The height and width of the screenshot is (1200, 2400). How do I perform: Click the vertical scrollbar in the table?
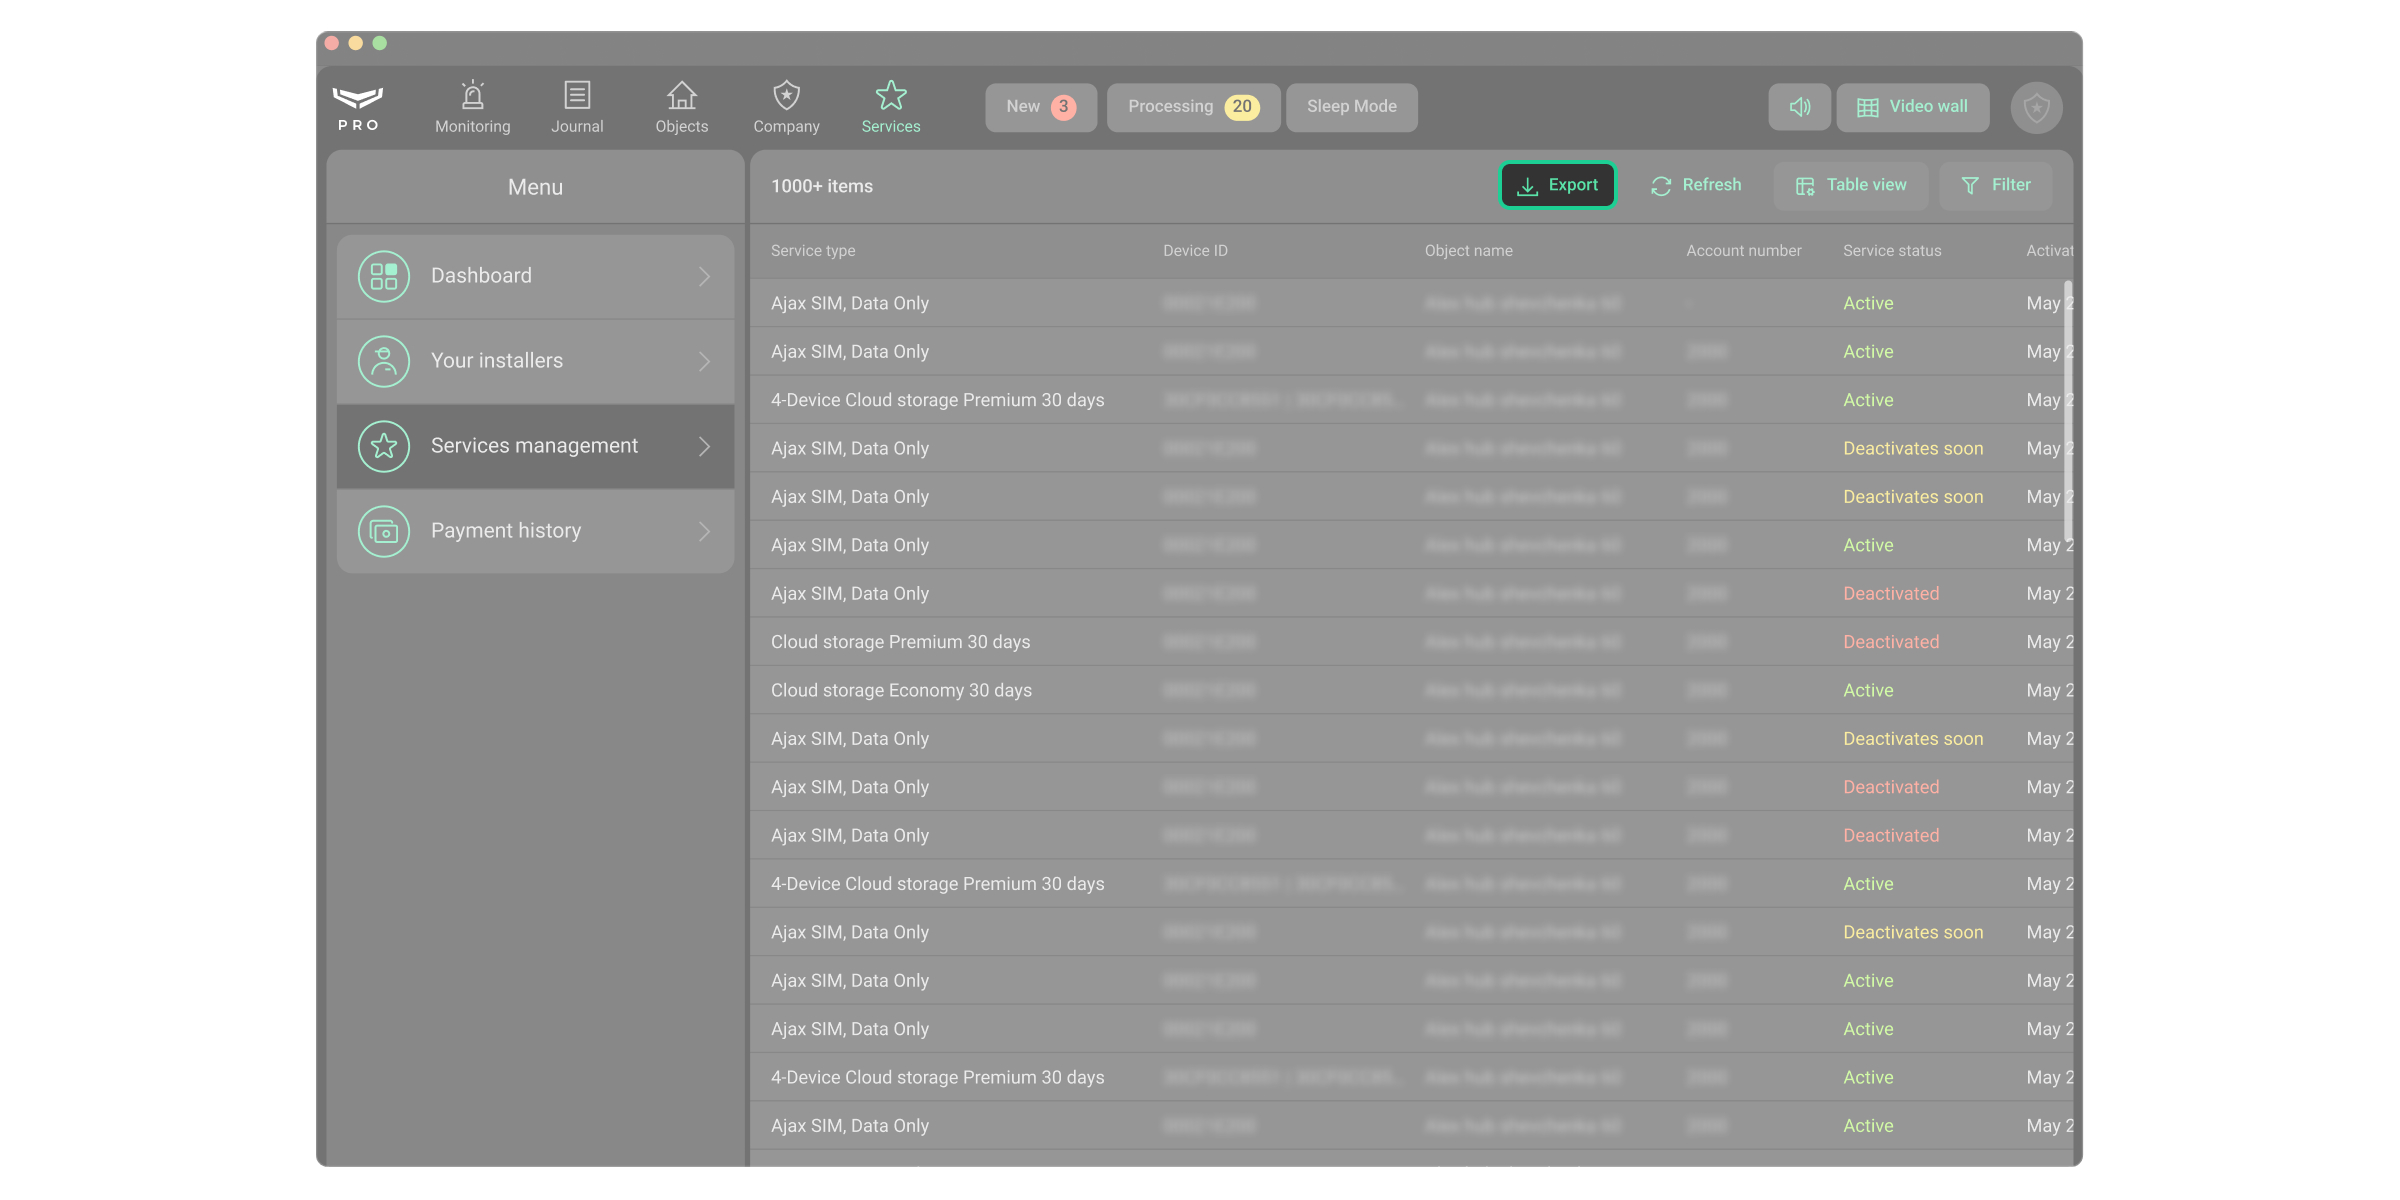(2067, 410)
